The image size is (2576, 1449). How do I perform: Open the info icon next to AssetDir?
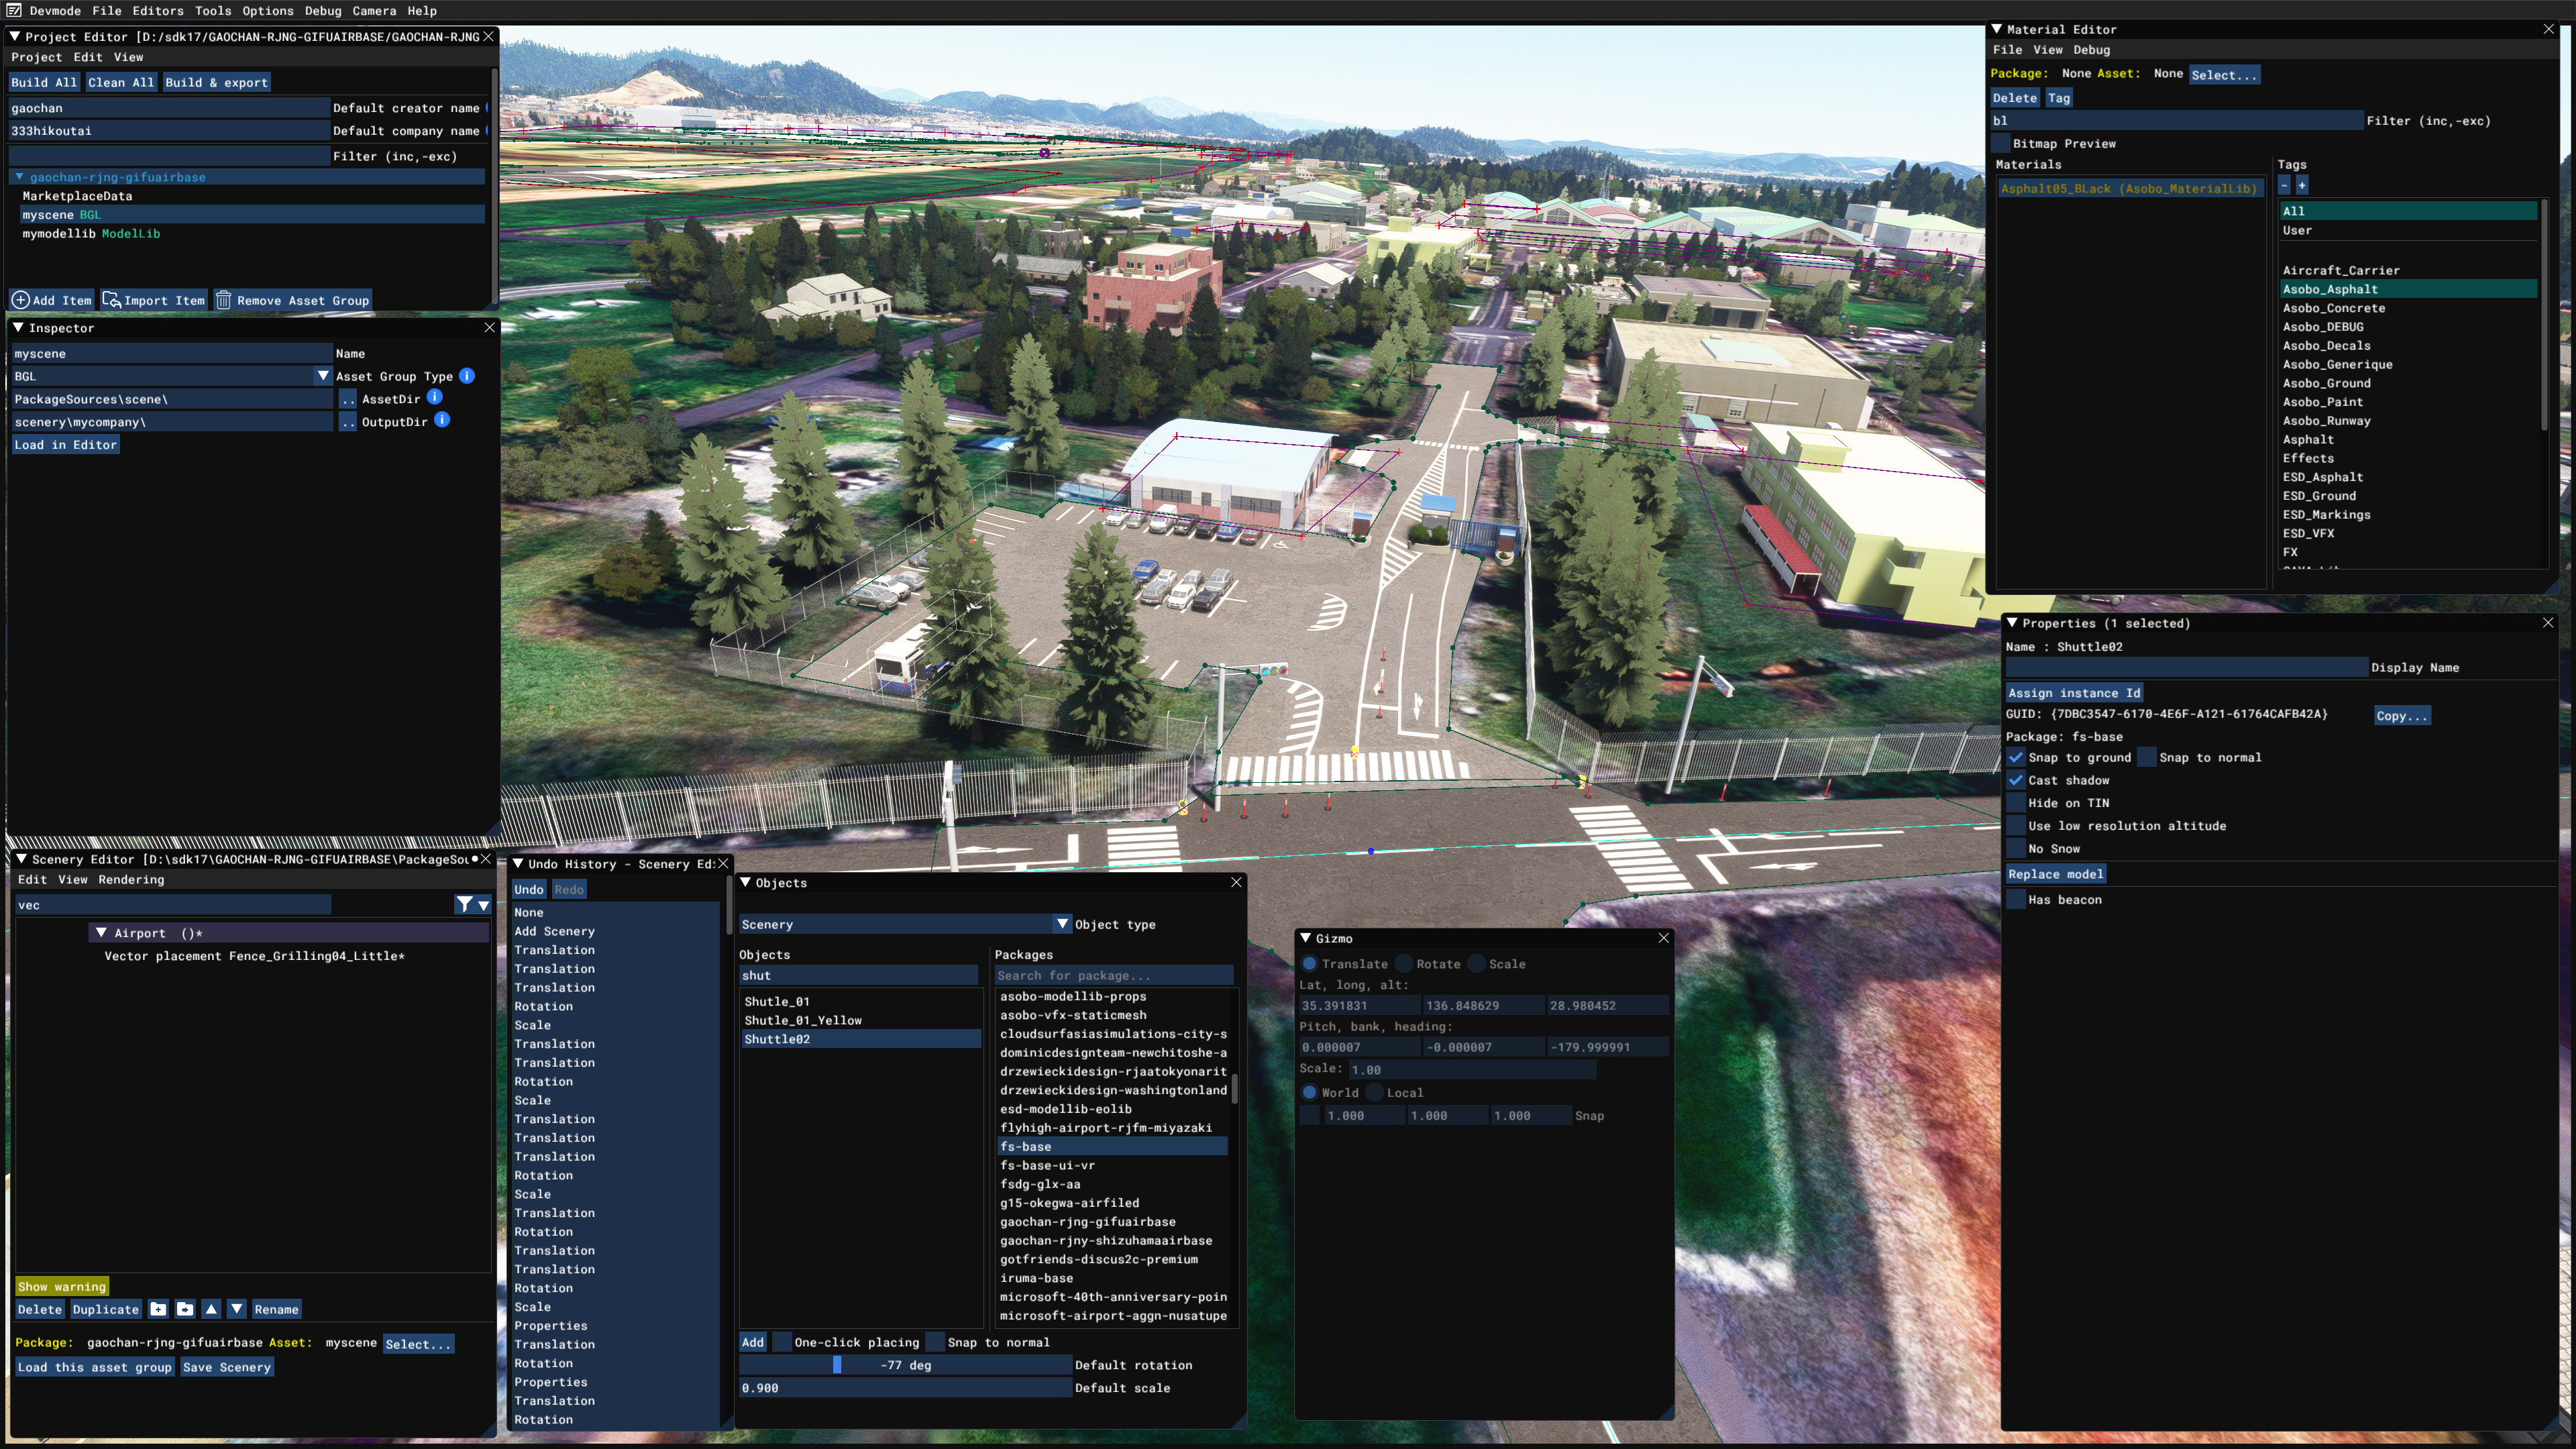pyautogui.click(x=434, y=397)
